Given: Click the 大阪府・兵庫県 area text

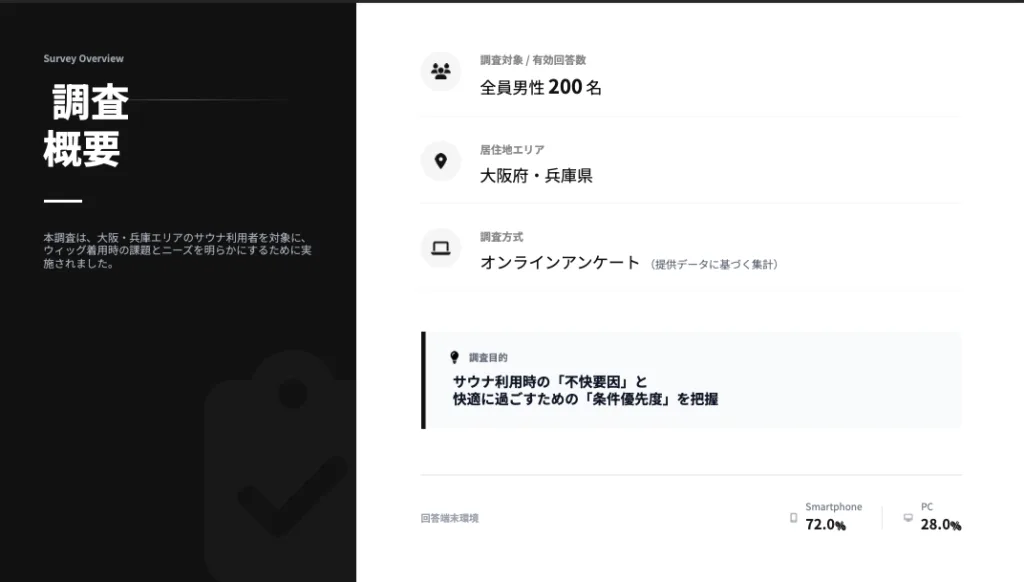Looking at the screenshot, I should click(536, 176).
